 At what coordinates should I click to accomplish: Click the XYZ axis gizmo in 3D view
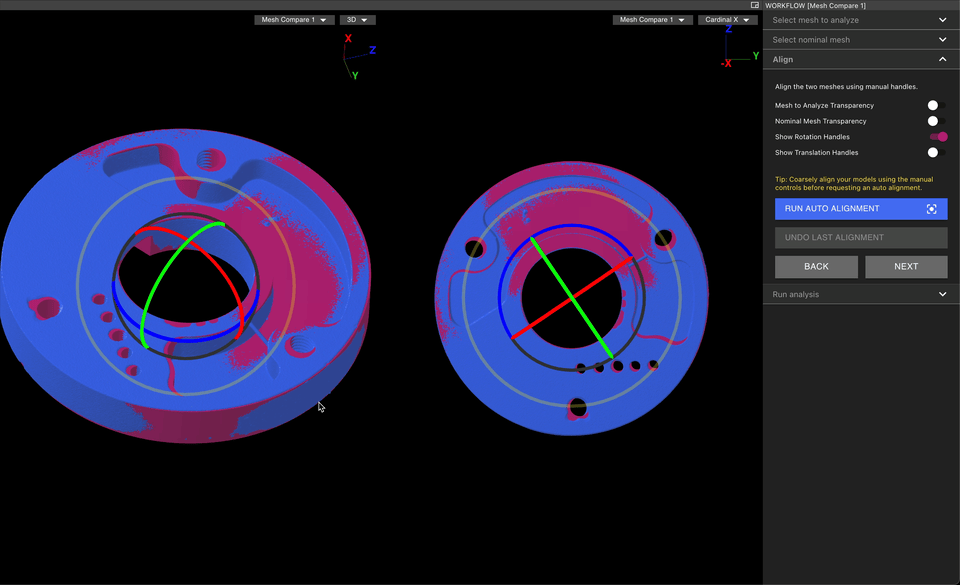359,57
